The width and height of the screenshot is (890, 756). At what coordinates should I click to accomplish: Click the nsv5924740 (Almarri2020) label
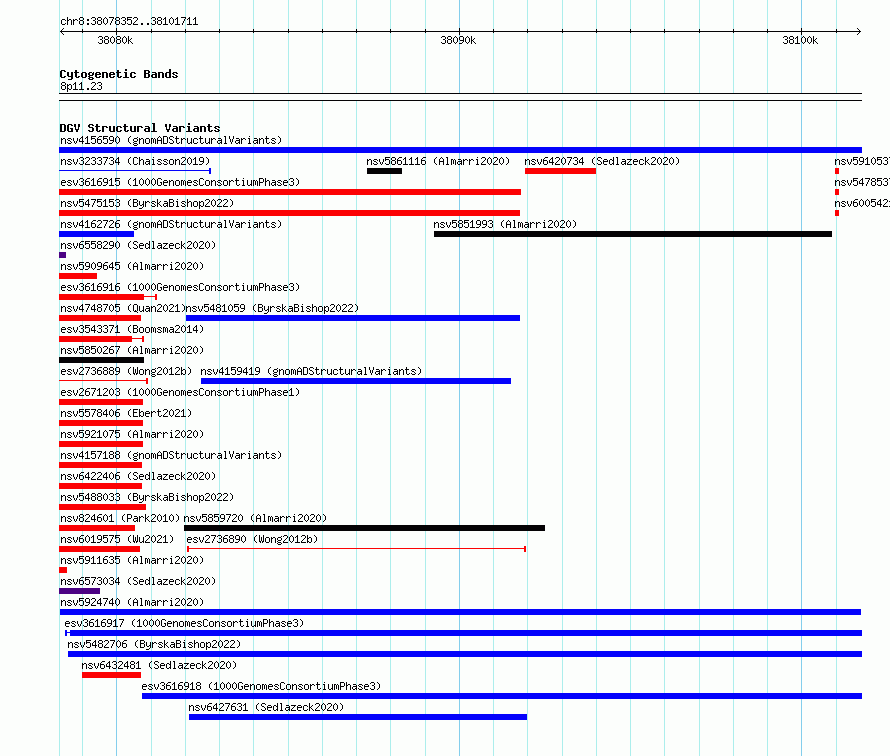(x=132, y=602)
